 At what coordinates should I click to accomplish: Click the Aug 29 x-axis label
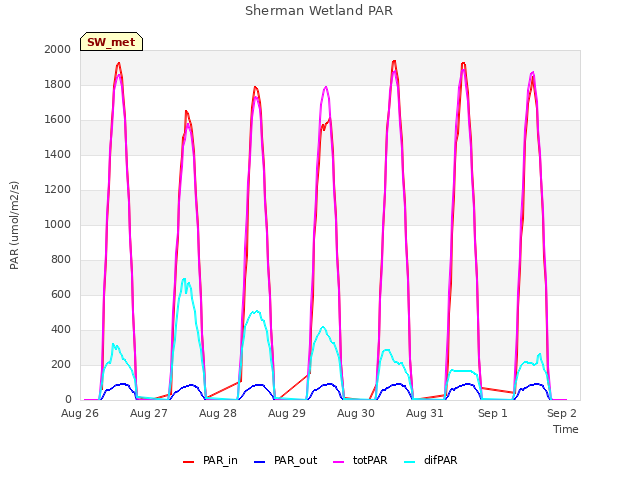tap(287, 413)
